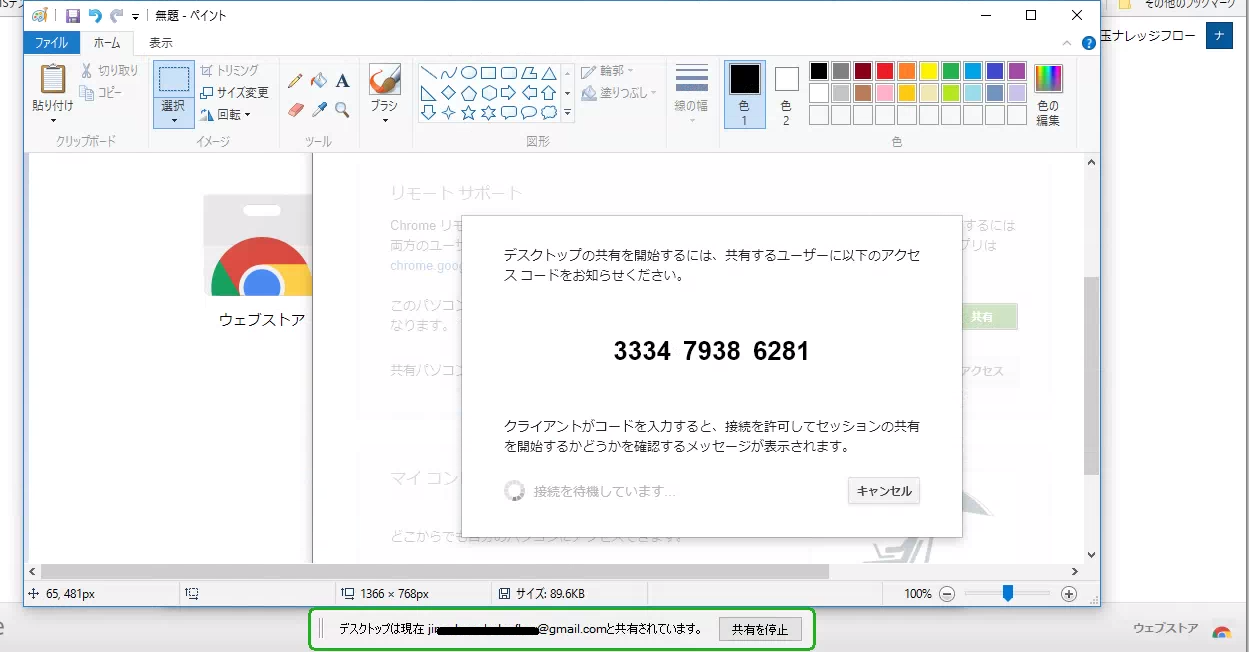Select the Pencil tool
The height and width of the screenshot is (652, 1249).
click(296, 81)
